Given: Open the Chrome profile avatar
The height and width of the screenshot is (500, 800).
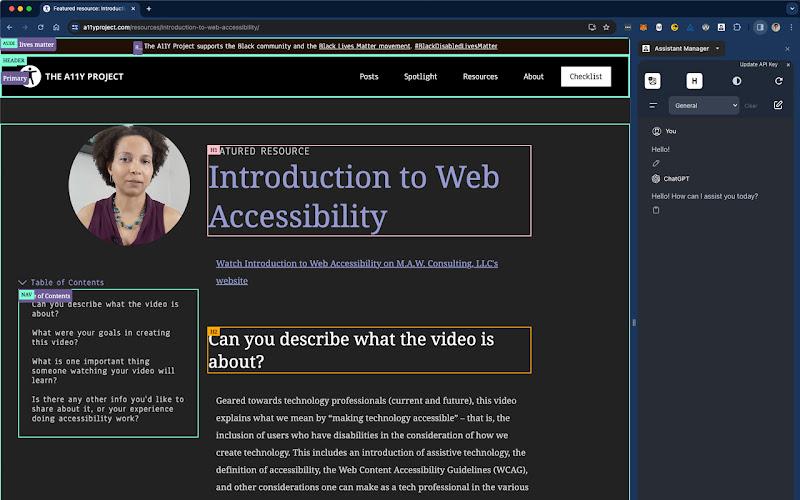Looking at the screenshot, I should (x=776, y=27).
